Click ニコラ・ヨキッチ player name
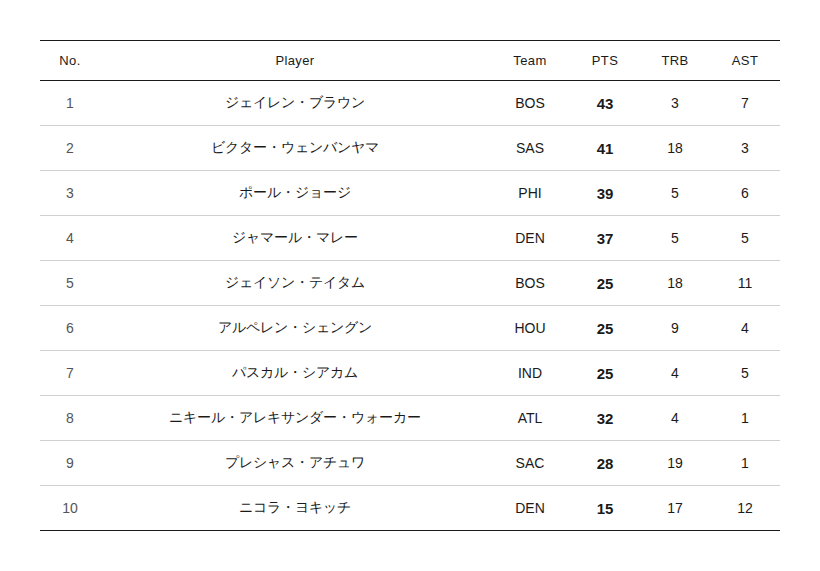The image size is (820, 571). pyautogui.click(x=295, y=508)
